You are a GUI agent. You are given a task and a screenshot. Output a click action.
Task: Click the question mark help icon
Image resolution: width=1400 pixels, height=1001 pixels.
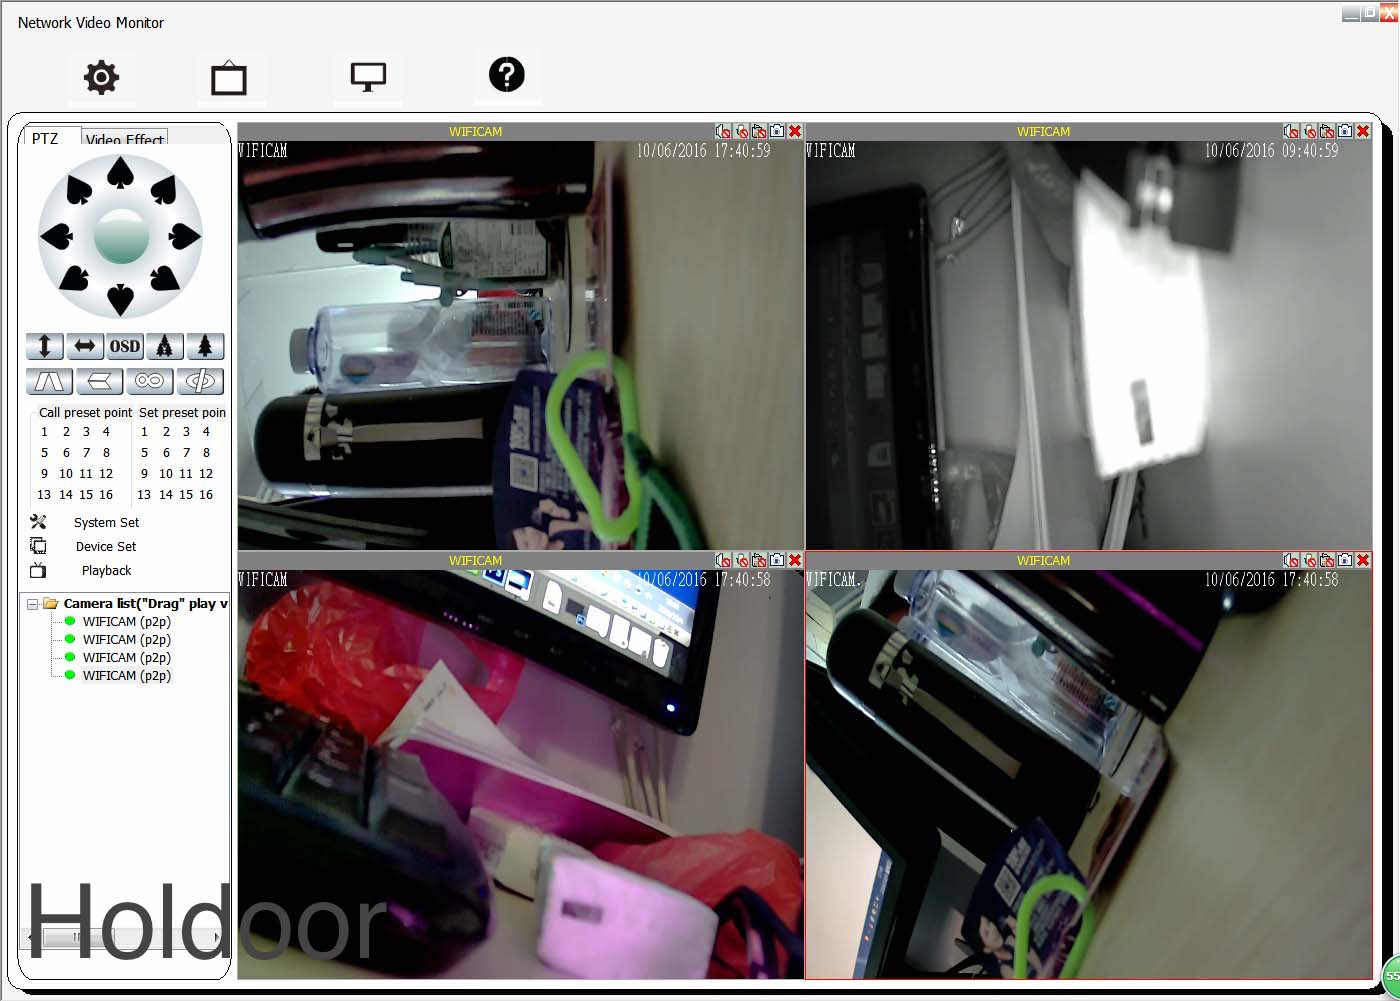click(x=507, y=75)
